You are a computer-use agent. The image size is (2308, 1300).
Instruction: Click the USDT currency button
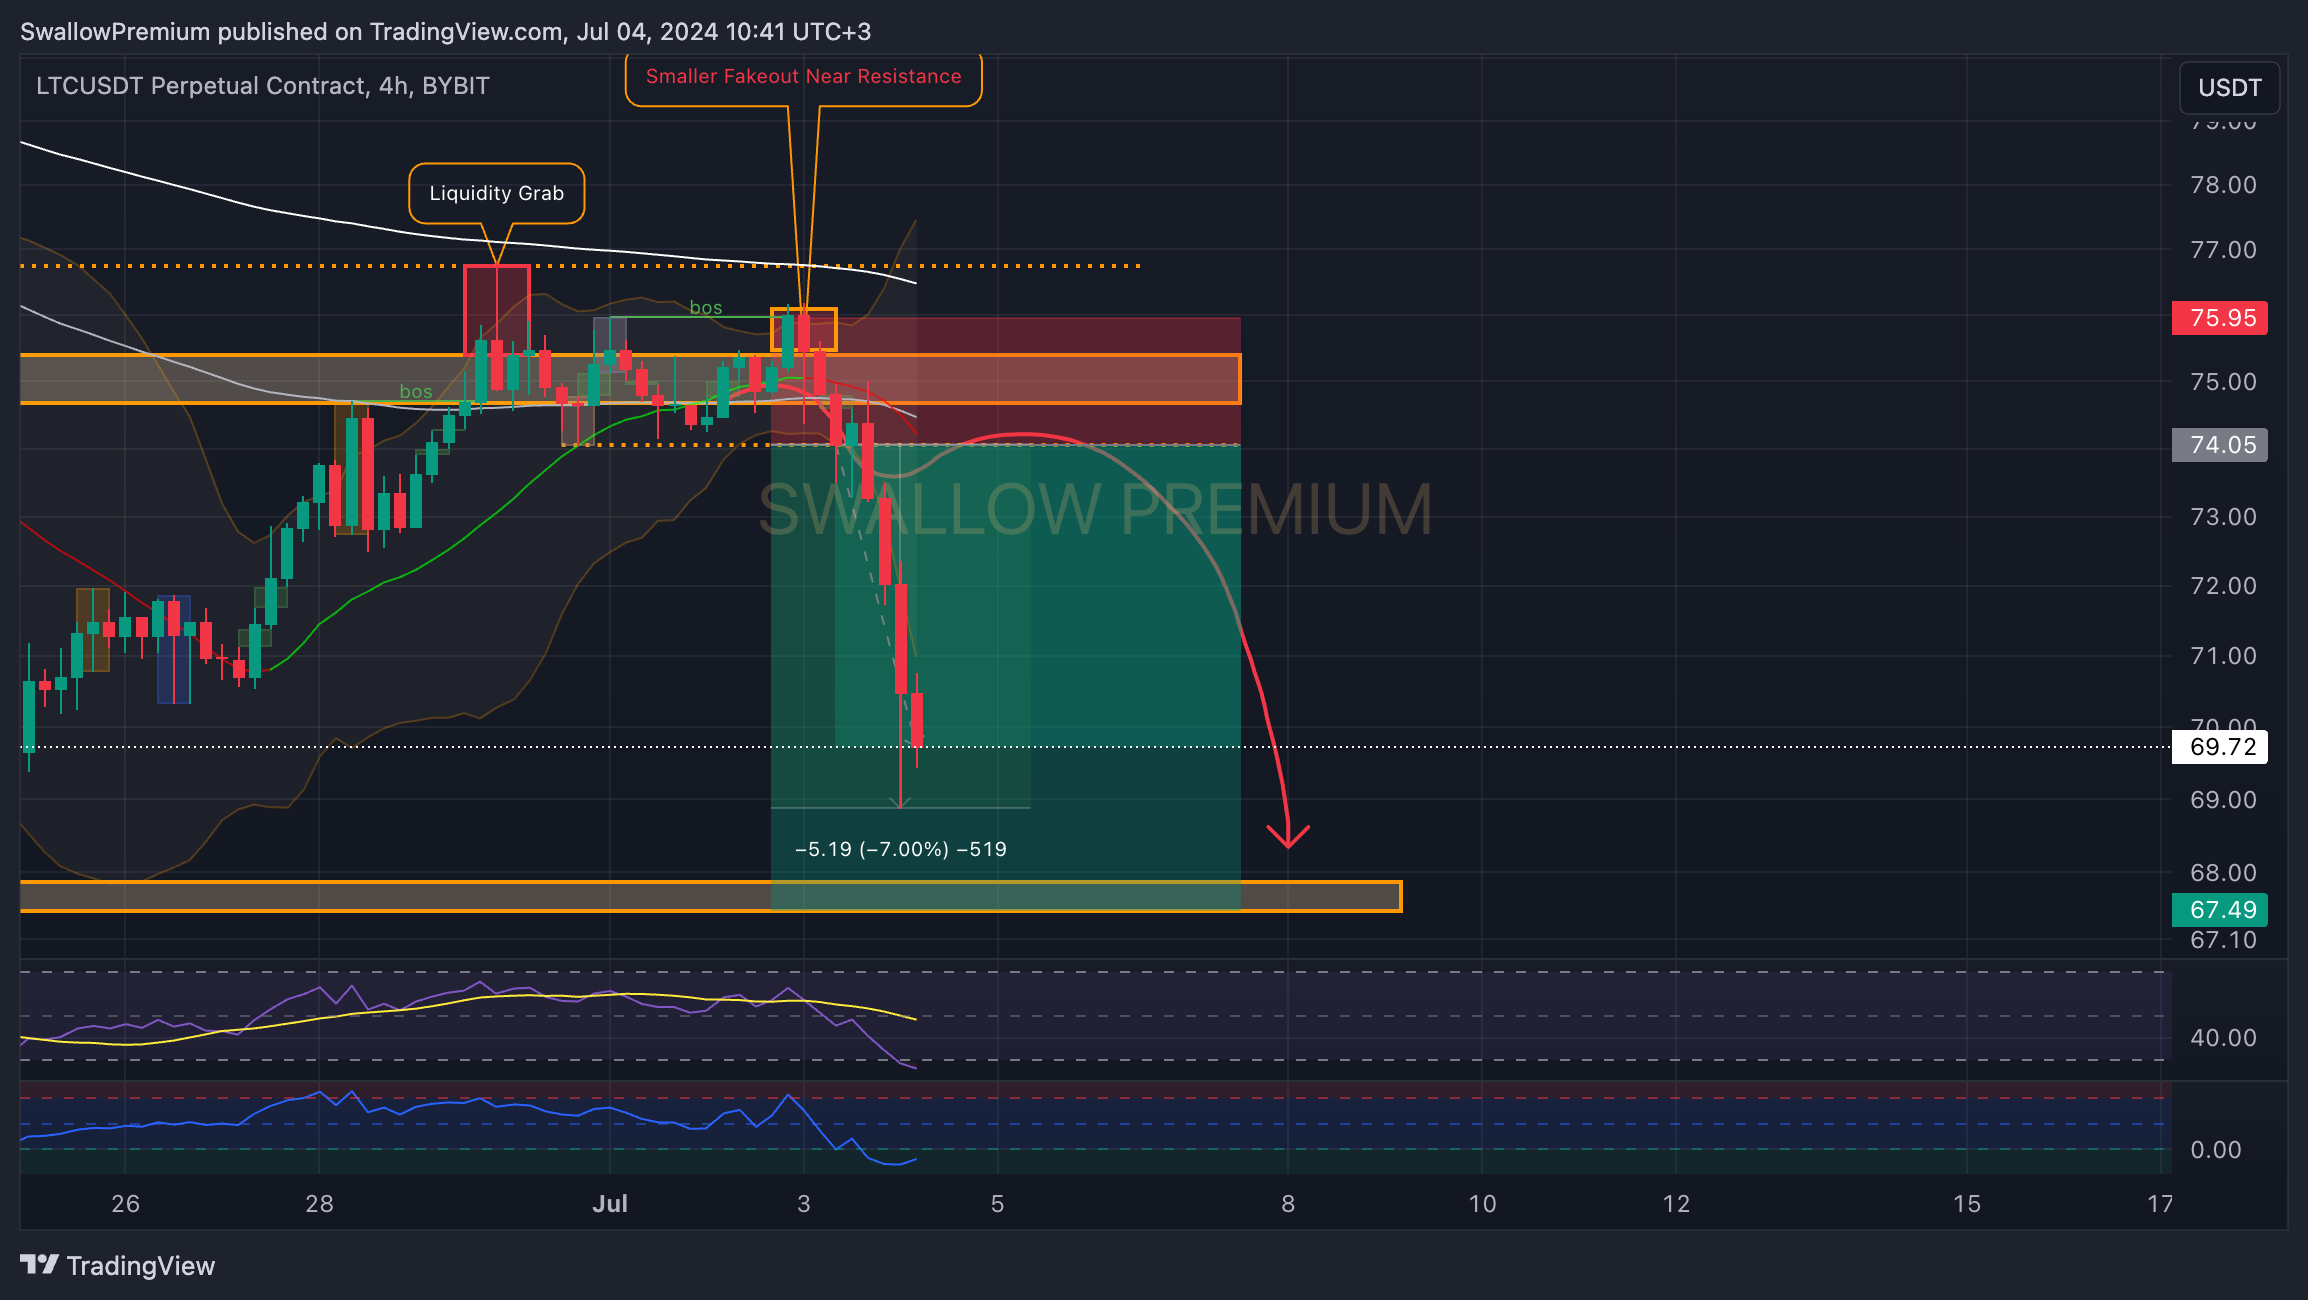pos(2229,88)
